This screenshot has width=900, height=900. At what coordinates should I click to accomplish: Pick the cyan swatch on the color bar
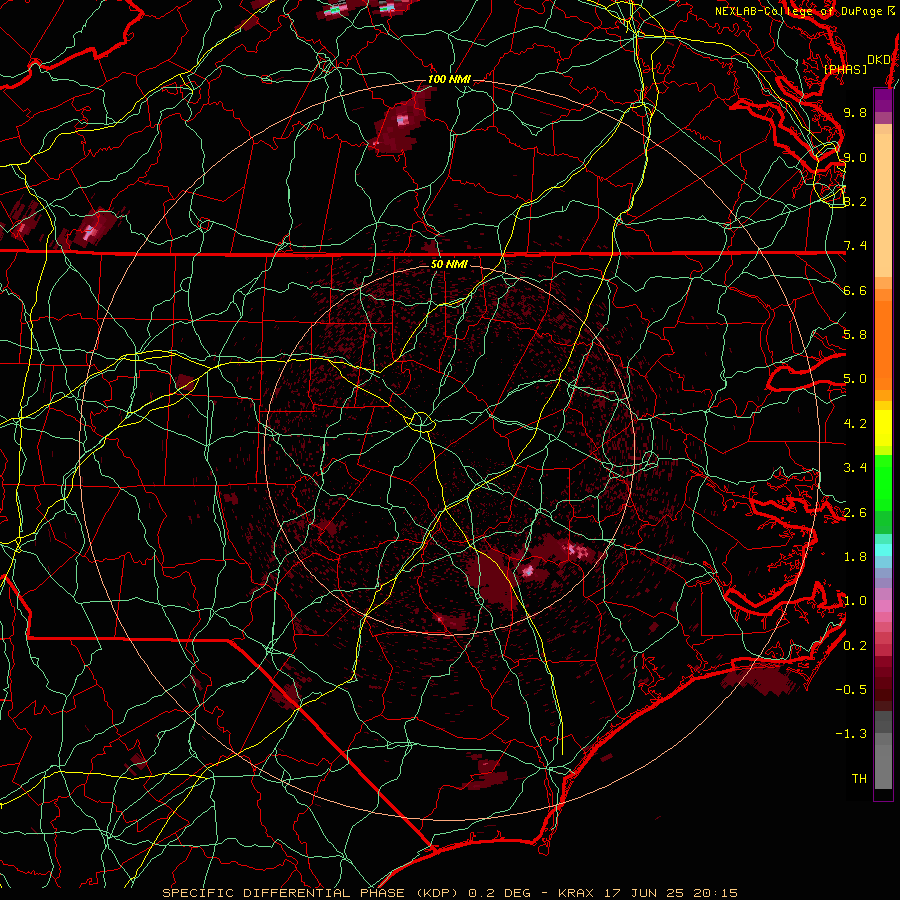[x=883, y=550]
